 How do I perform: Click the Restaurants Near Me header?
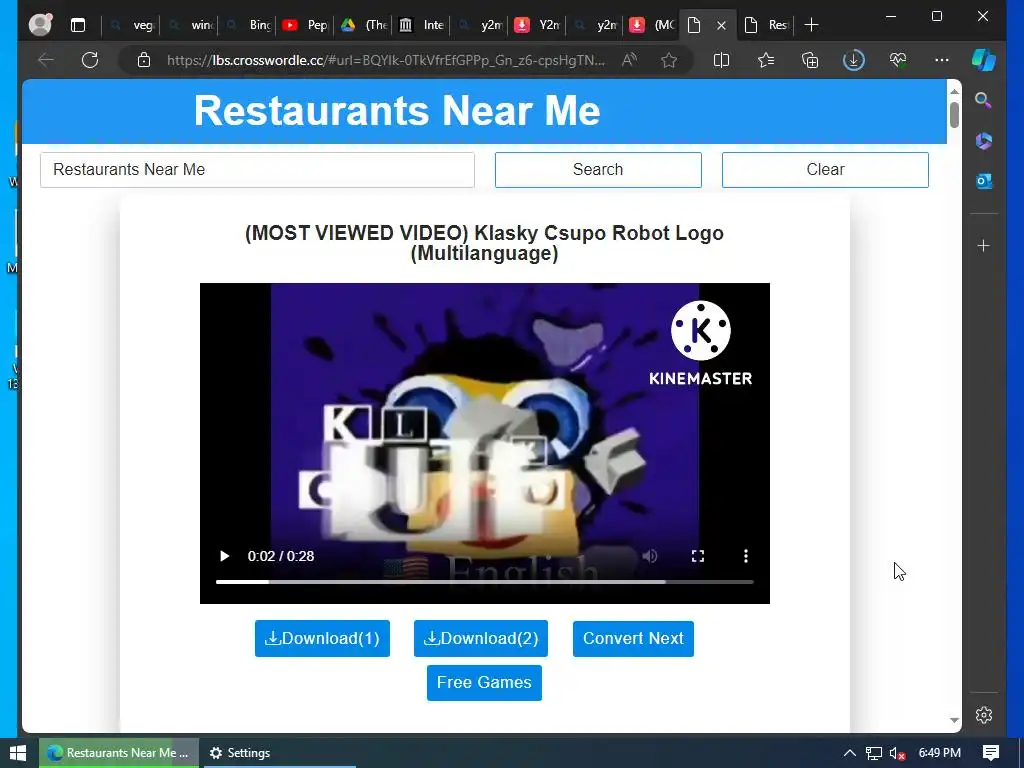[x=396, y=110]
